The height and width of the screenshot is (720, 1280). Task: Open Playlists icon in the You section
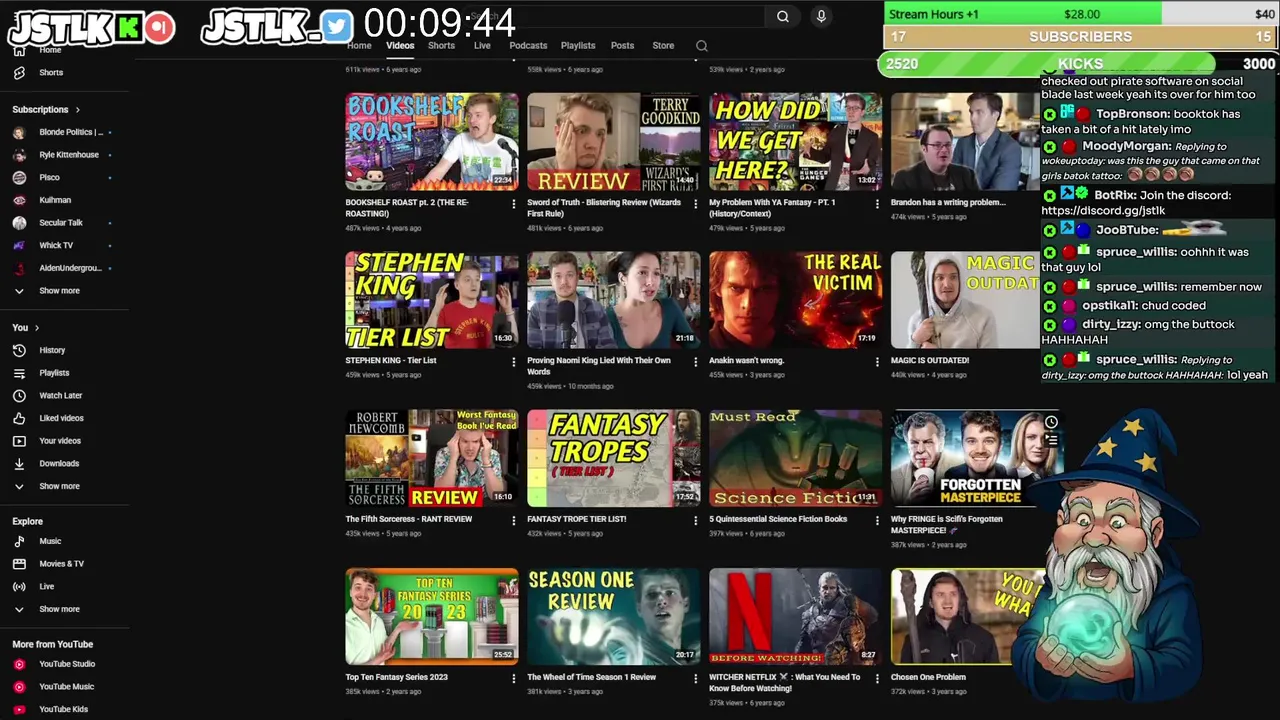pos(19,373)
